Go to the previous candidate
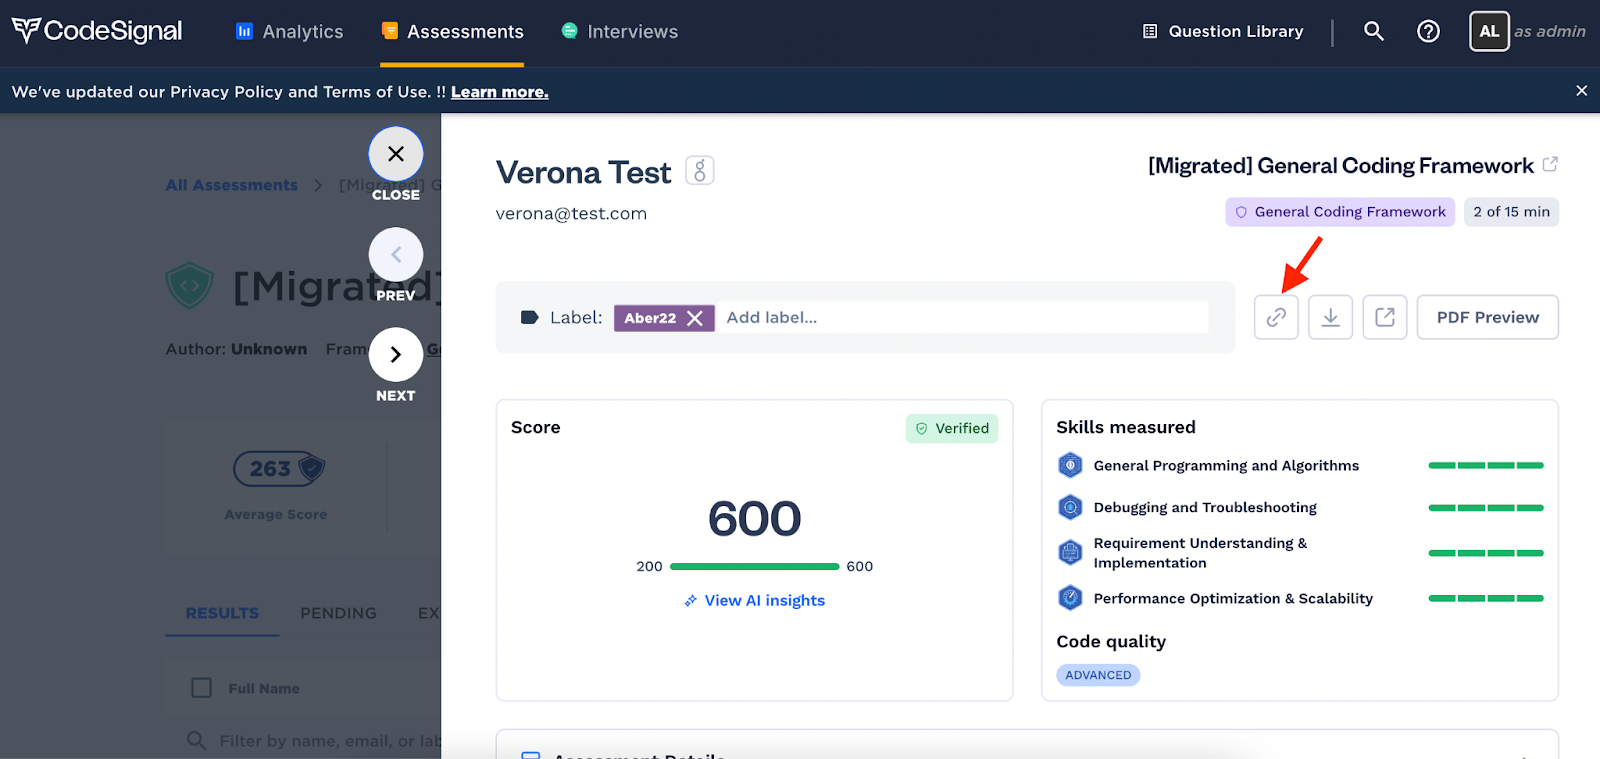Screen dimensions: 1600x759 (396, 255)
